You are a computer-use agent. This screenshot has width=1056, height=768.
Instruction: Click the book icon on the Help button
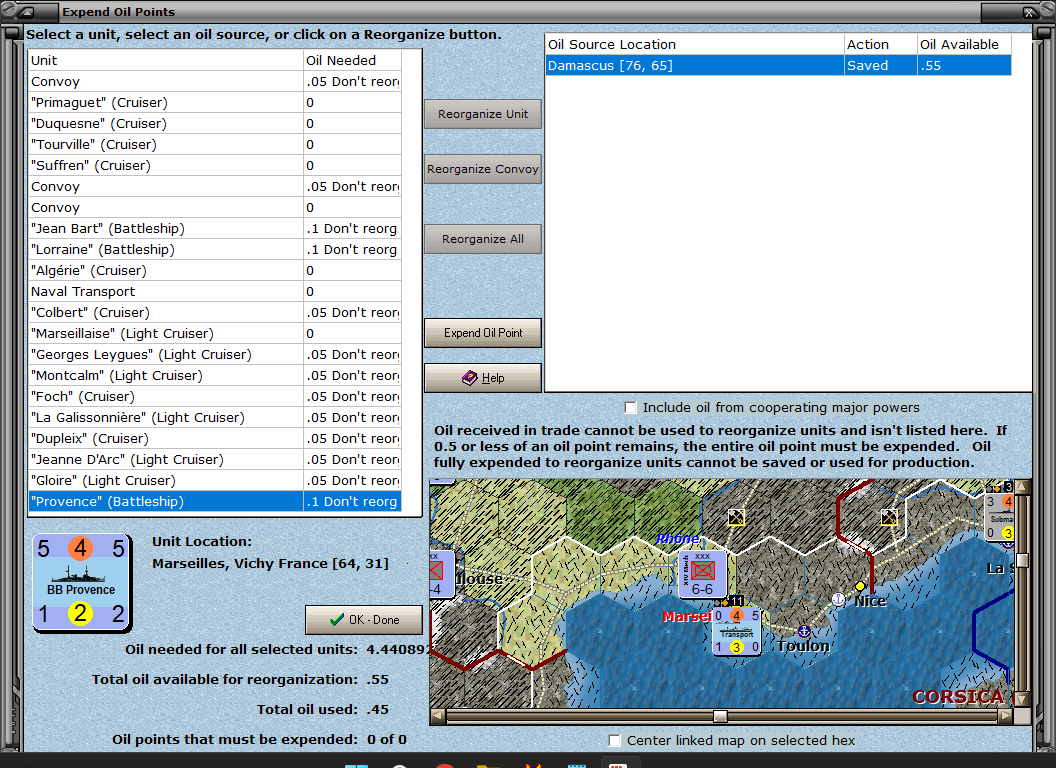pyautogui.click(x=469, y=378)
